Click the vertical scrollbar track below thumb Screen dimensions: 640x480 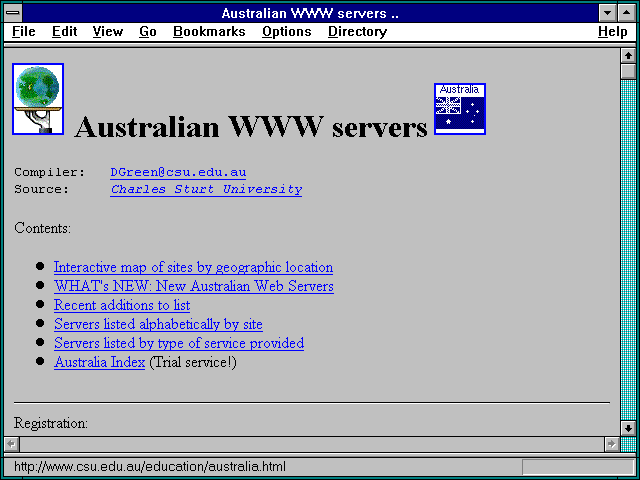tap(628, 249)
